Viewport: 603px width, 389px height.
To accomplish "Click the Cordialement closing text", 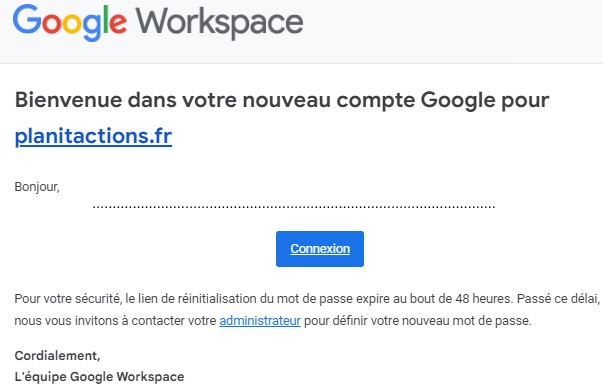I will point(57,356).
